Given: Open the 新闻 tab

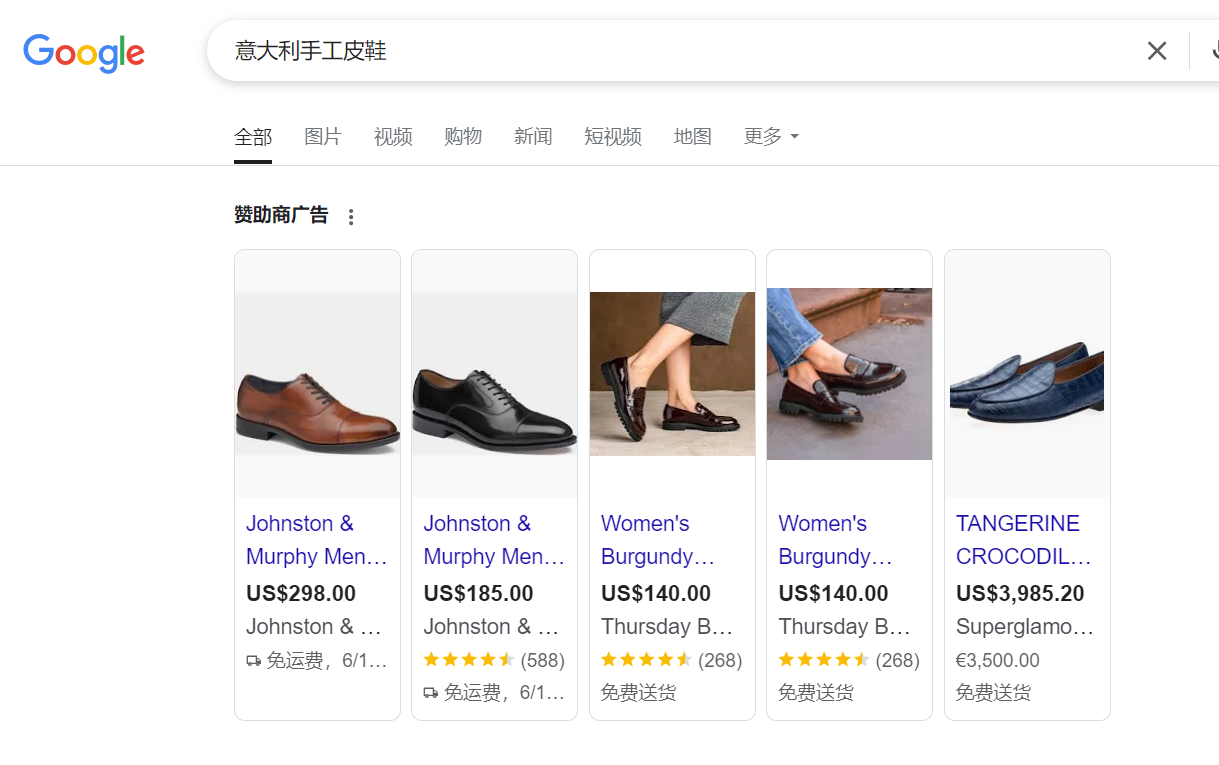Looking at the screenshot, I should pos(533,137).
